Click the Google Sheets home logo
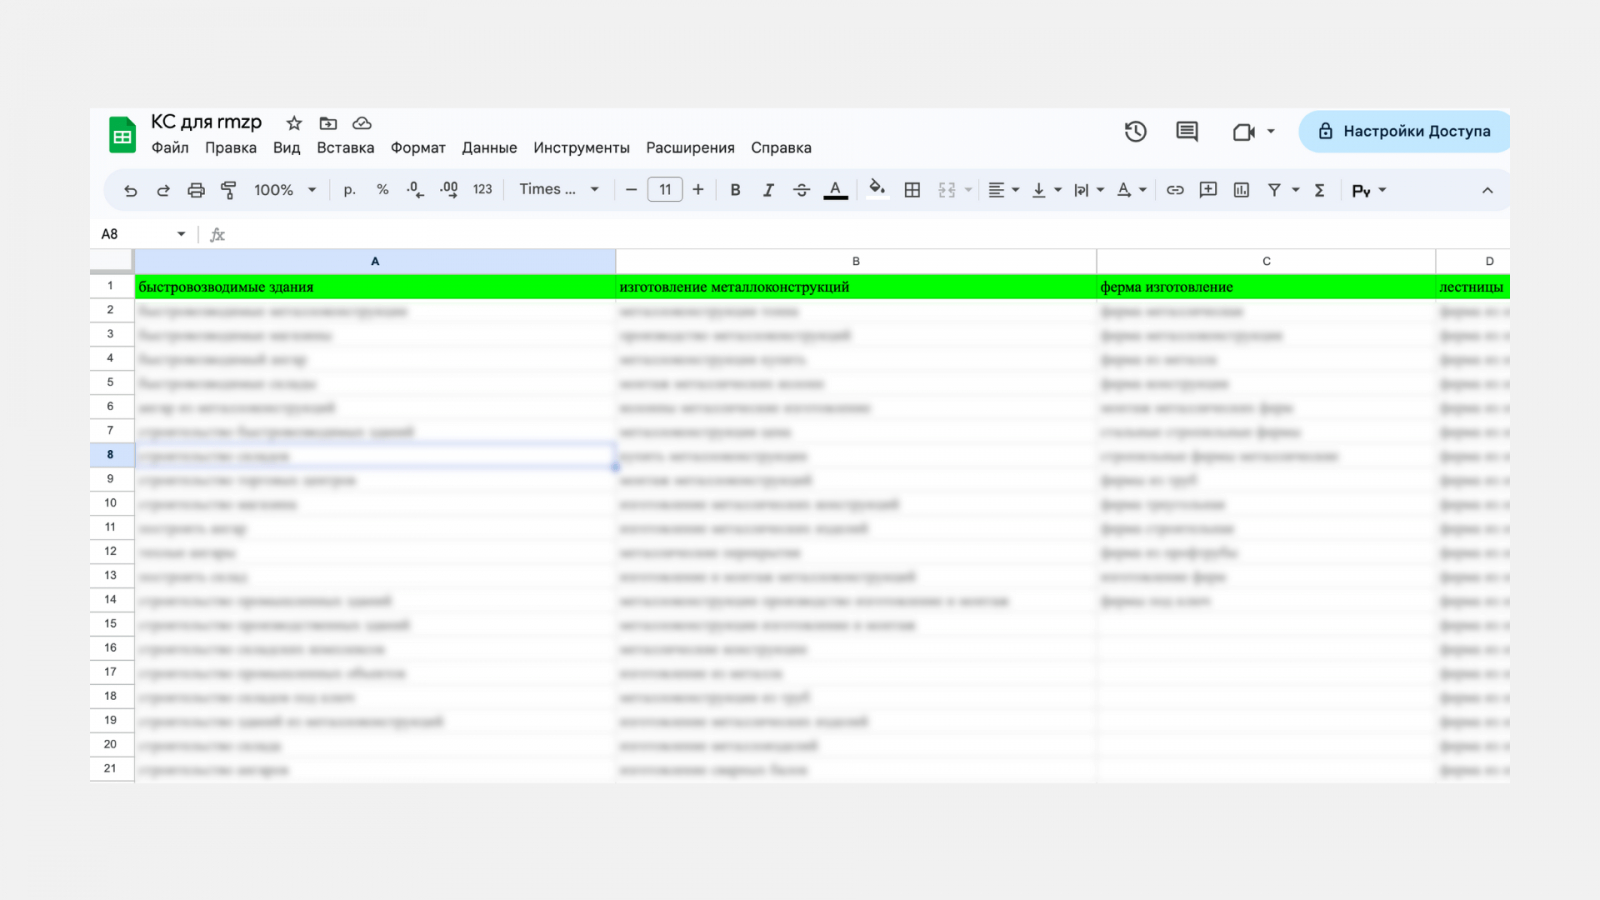The image size is (1600, 900). 122,135
